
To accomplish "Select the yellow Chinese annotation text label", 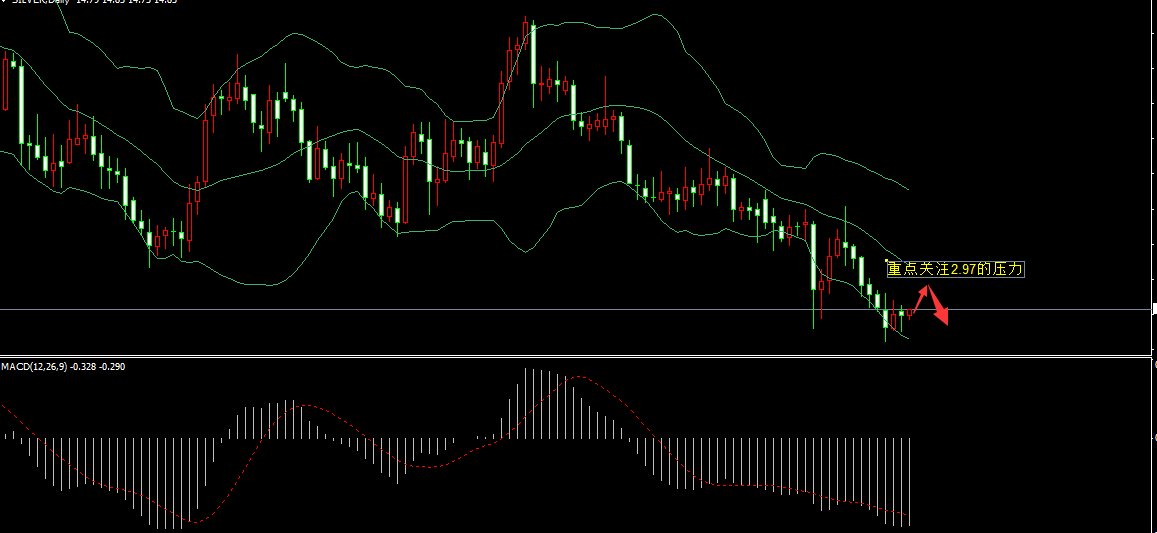I will 955,269.
